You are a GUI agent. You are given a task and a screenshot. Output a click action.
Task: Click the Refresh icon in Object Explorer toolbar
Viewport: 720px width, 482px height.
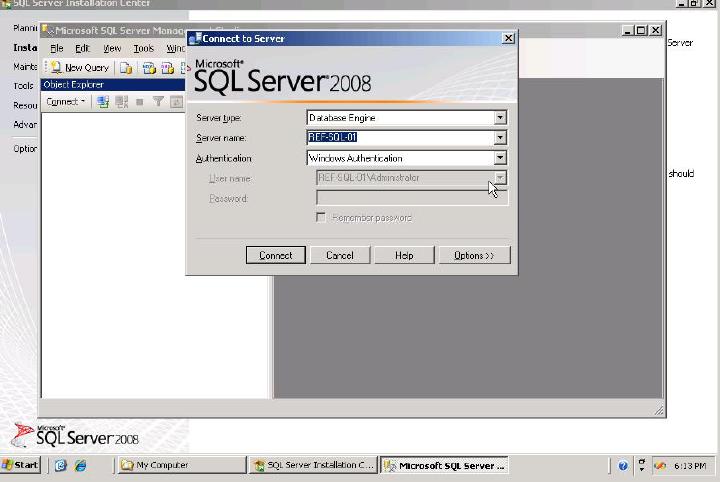point(176,101)
